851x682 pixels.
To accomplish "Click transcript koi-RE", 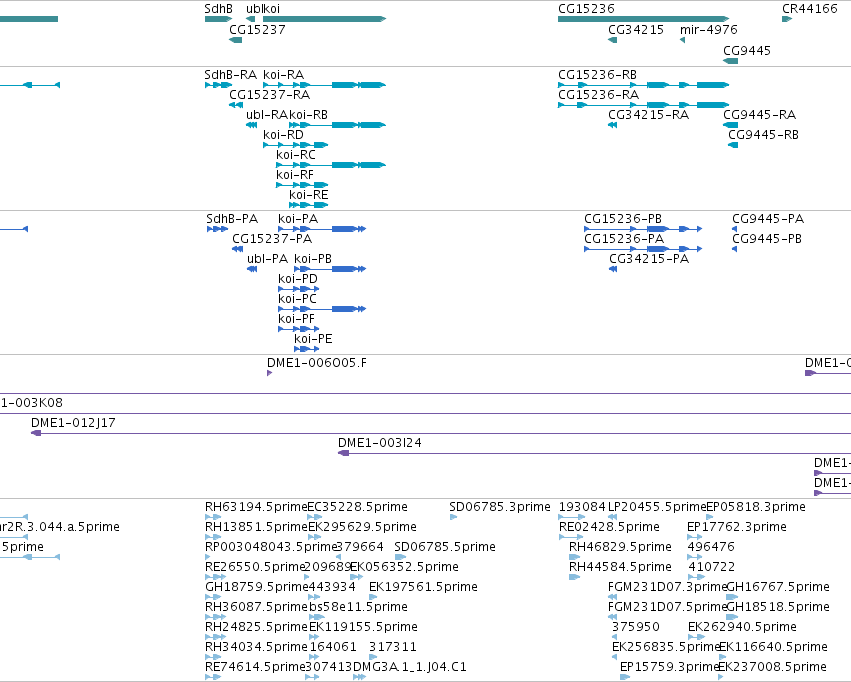I will tap(309, 195).
